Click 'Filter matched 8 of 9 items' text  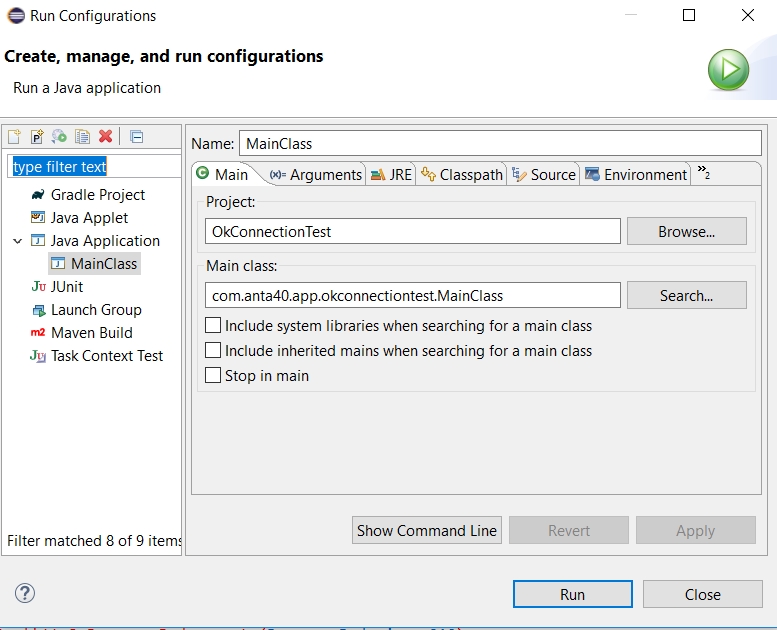click(x=94, y=540)
